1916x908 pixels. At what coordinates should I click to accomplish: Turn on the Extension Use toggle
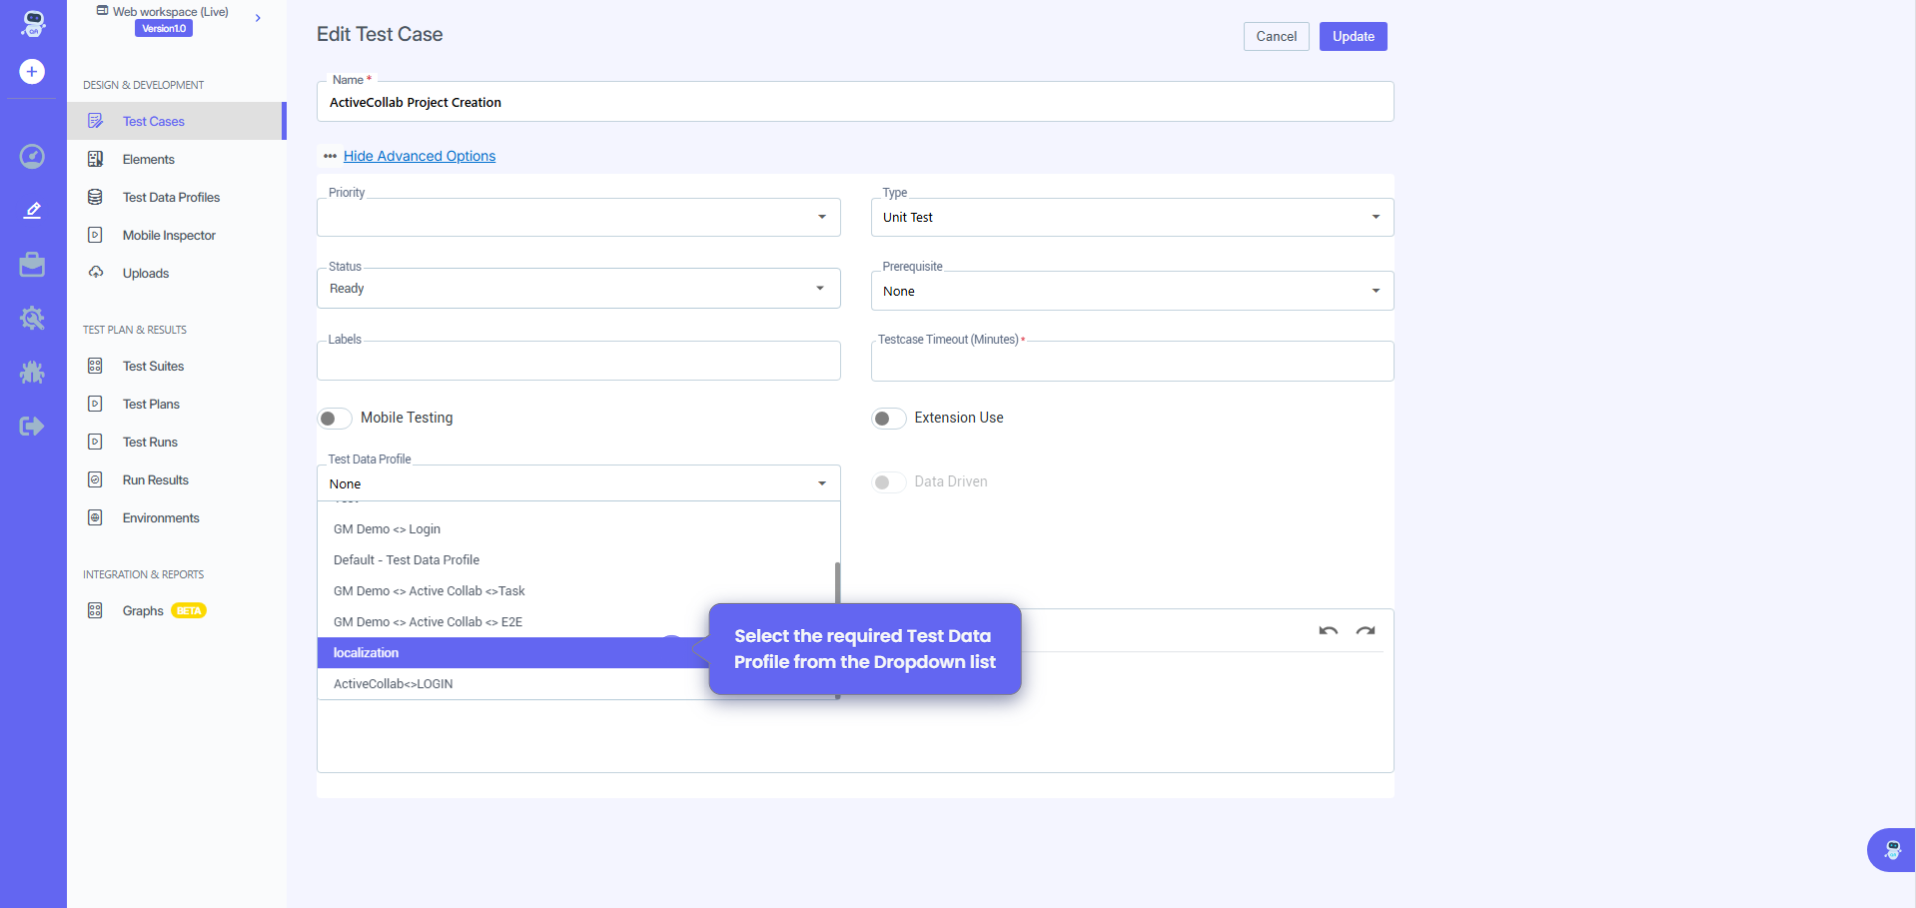tap(888, 418)
